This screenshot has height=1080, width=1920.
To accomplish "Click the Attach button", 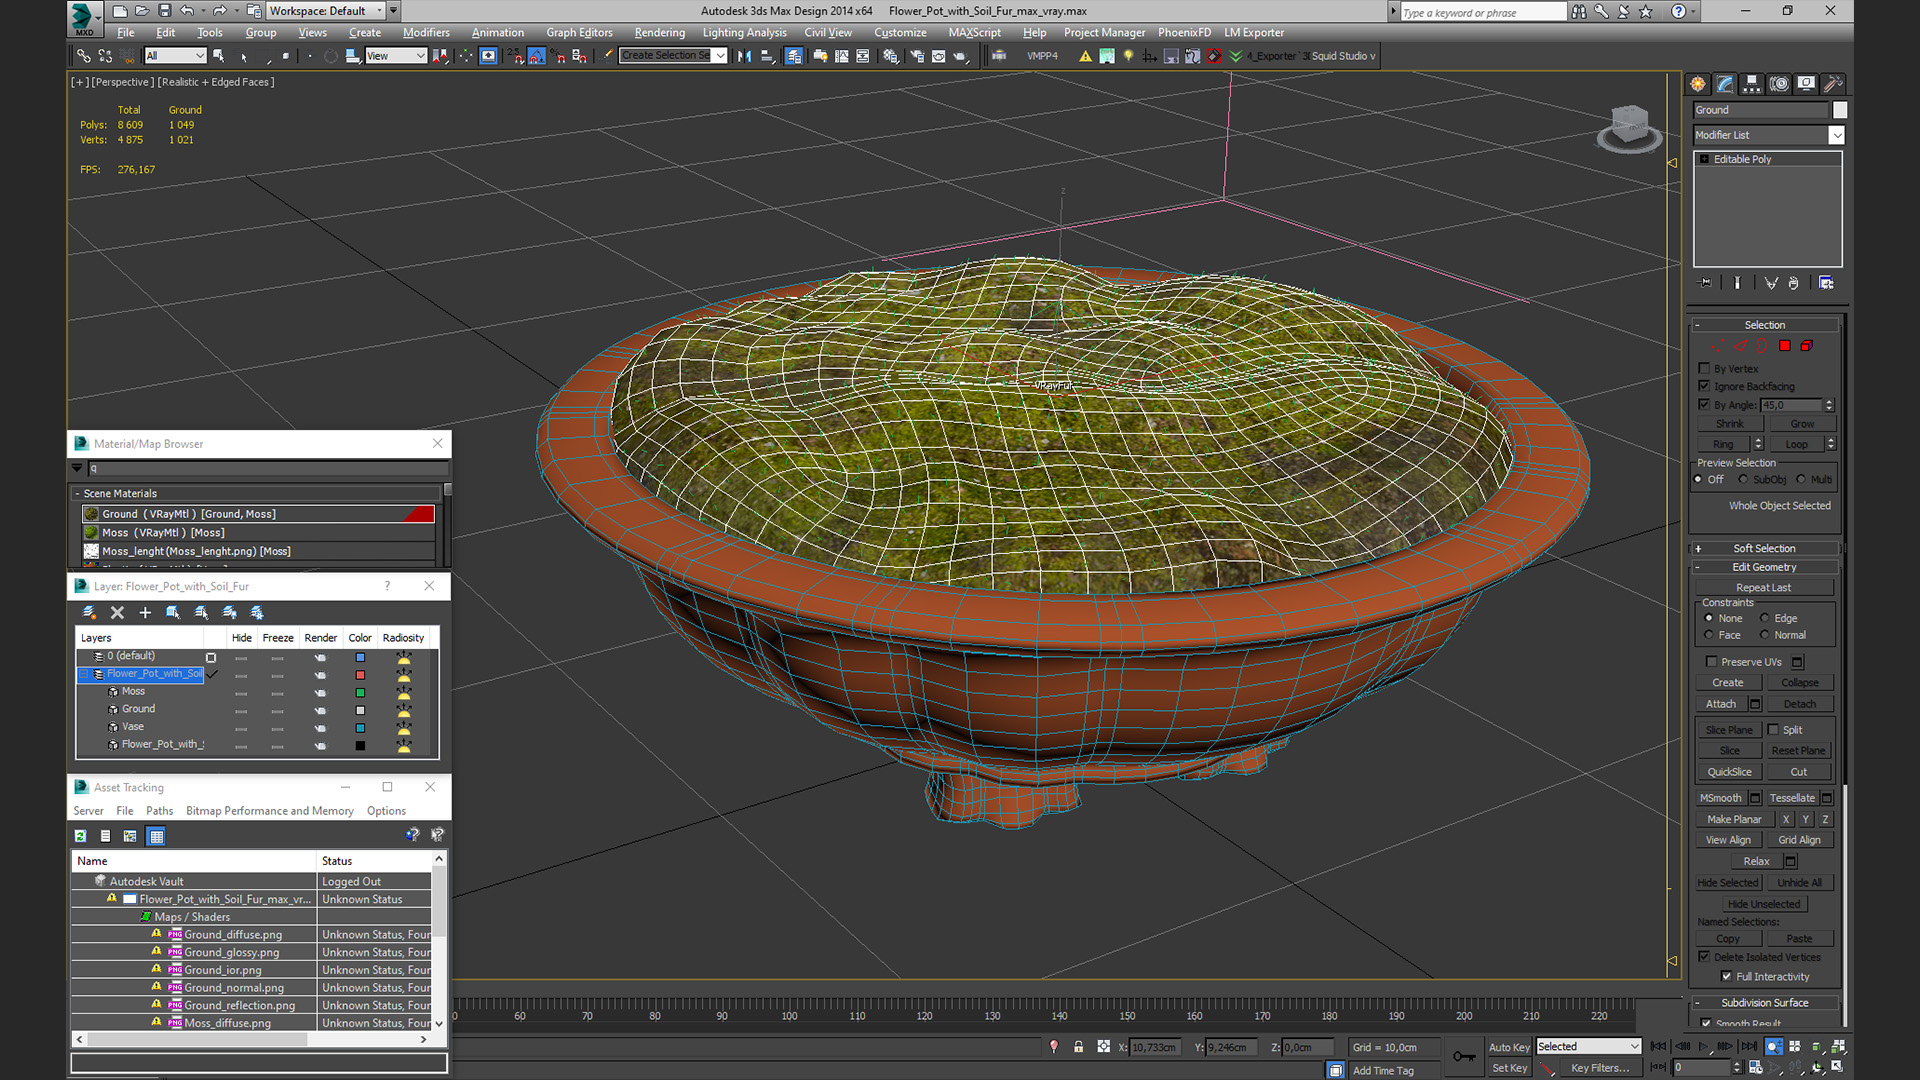I will (1721, 704).
